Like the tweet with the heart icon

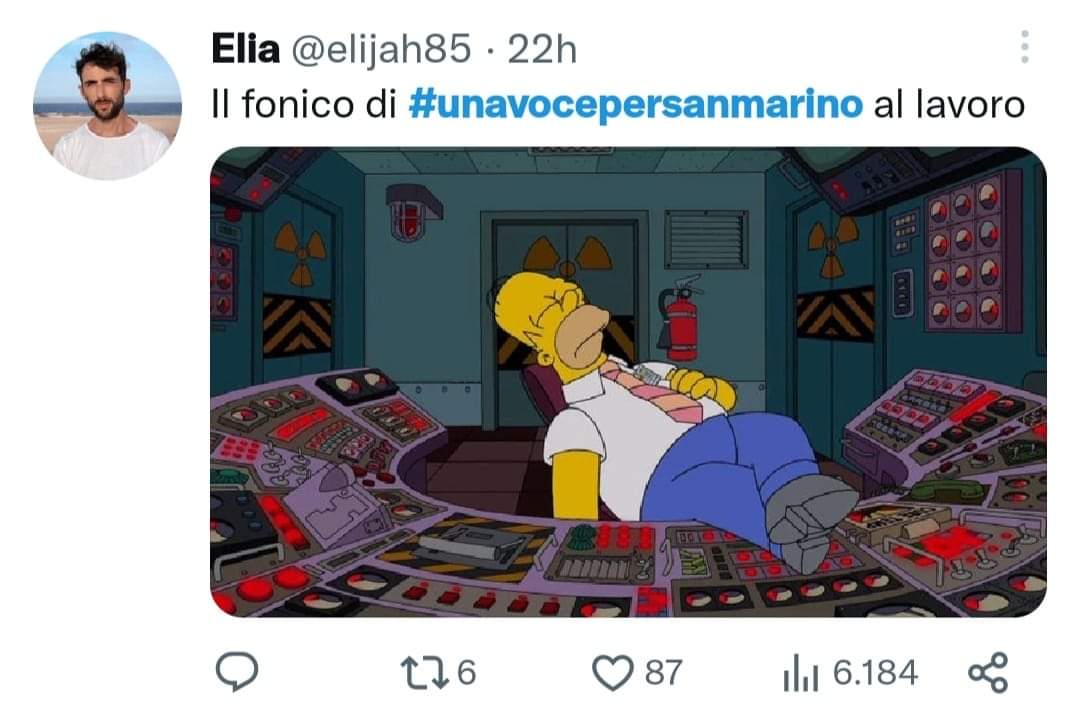click(x=612, y=673)
